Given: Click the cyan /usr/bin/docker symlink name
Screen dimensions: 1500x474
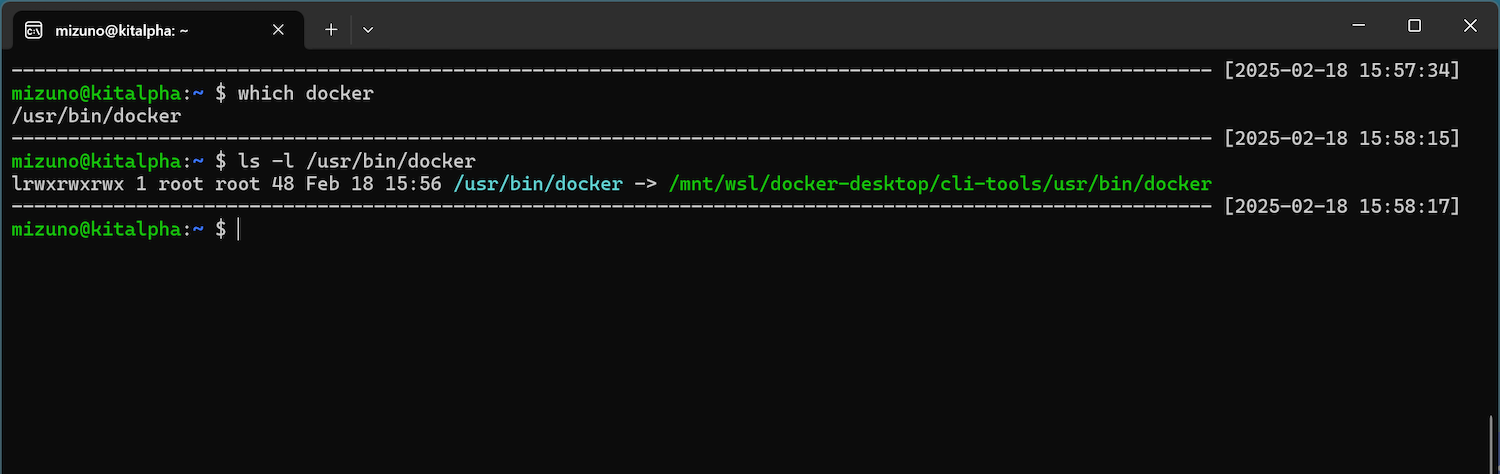Looking at the screenshot, I should click(538, 184).
